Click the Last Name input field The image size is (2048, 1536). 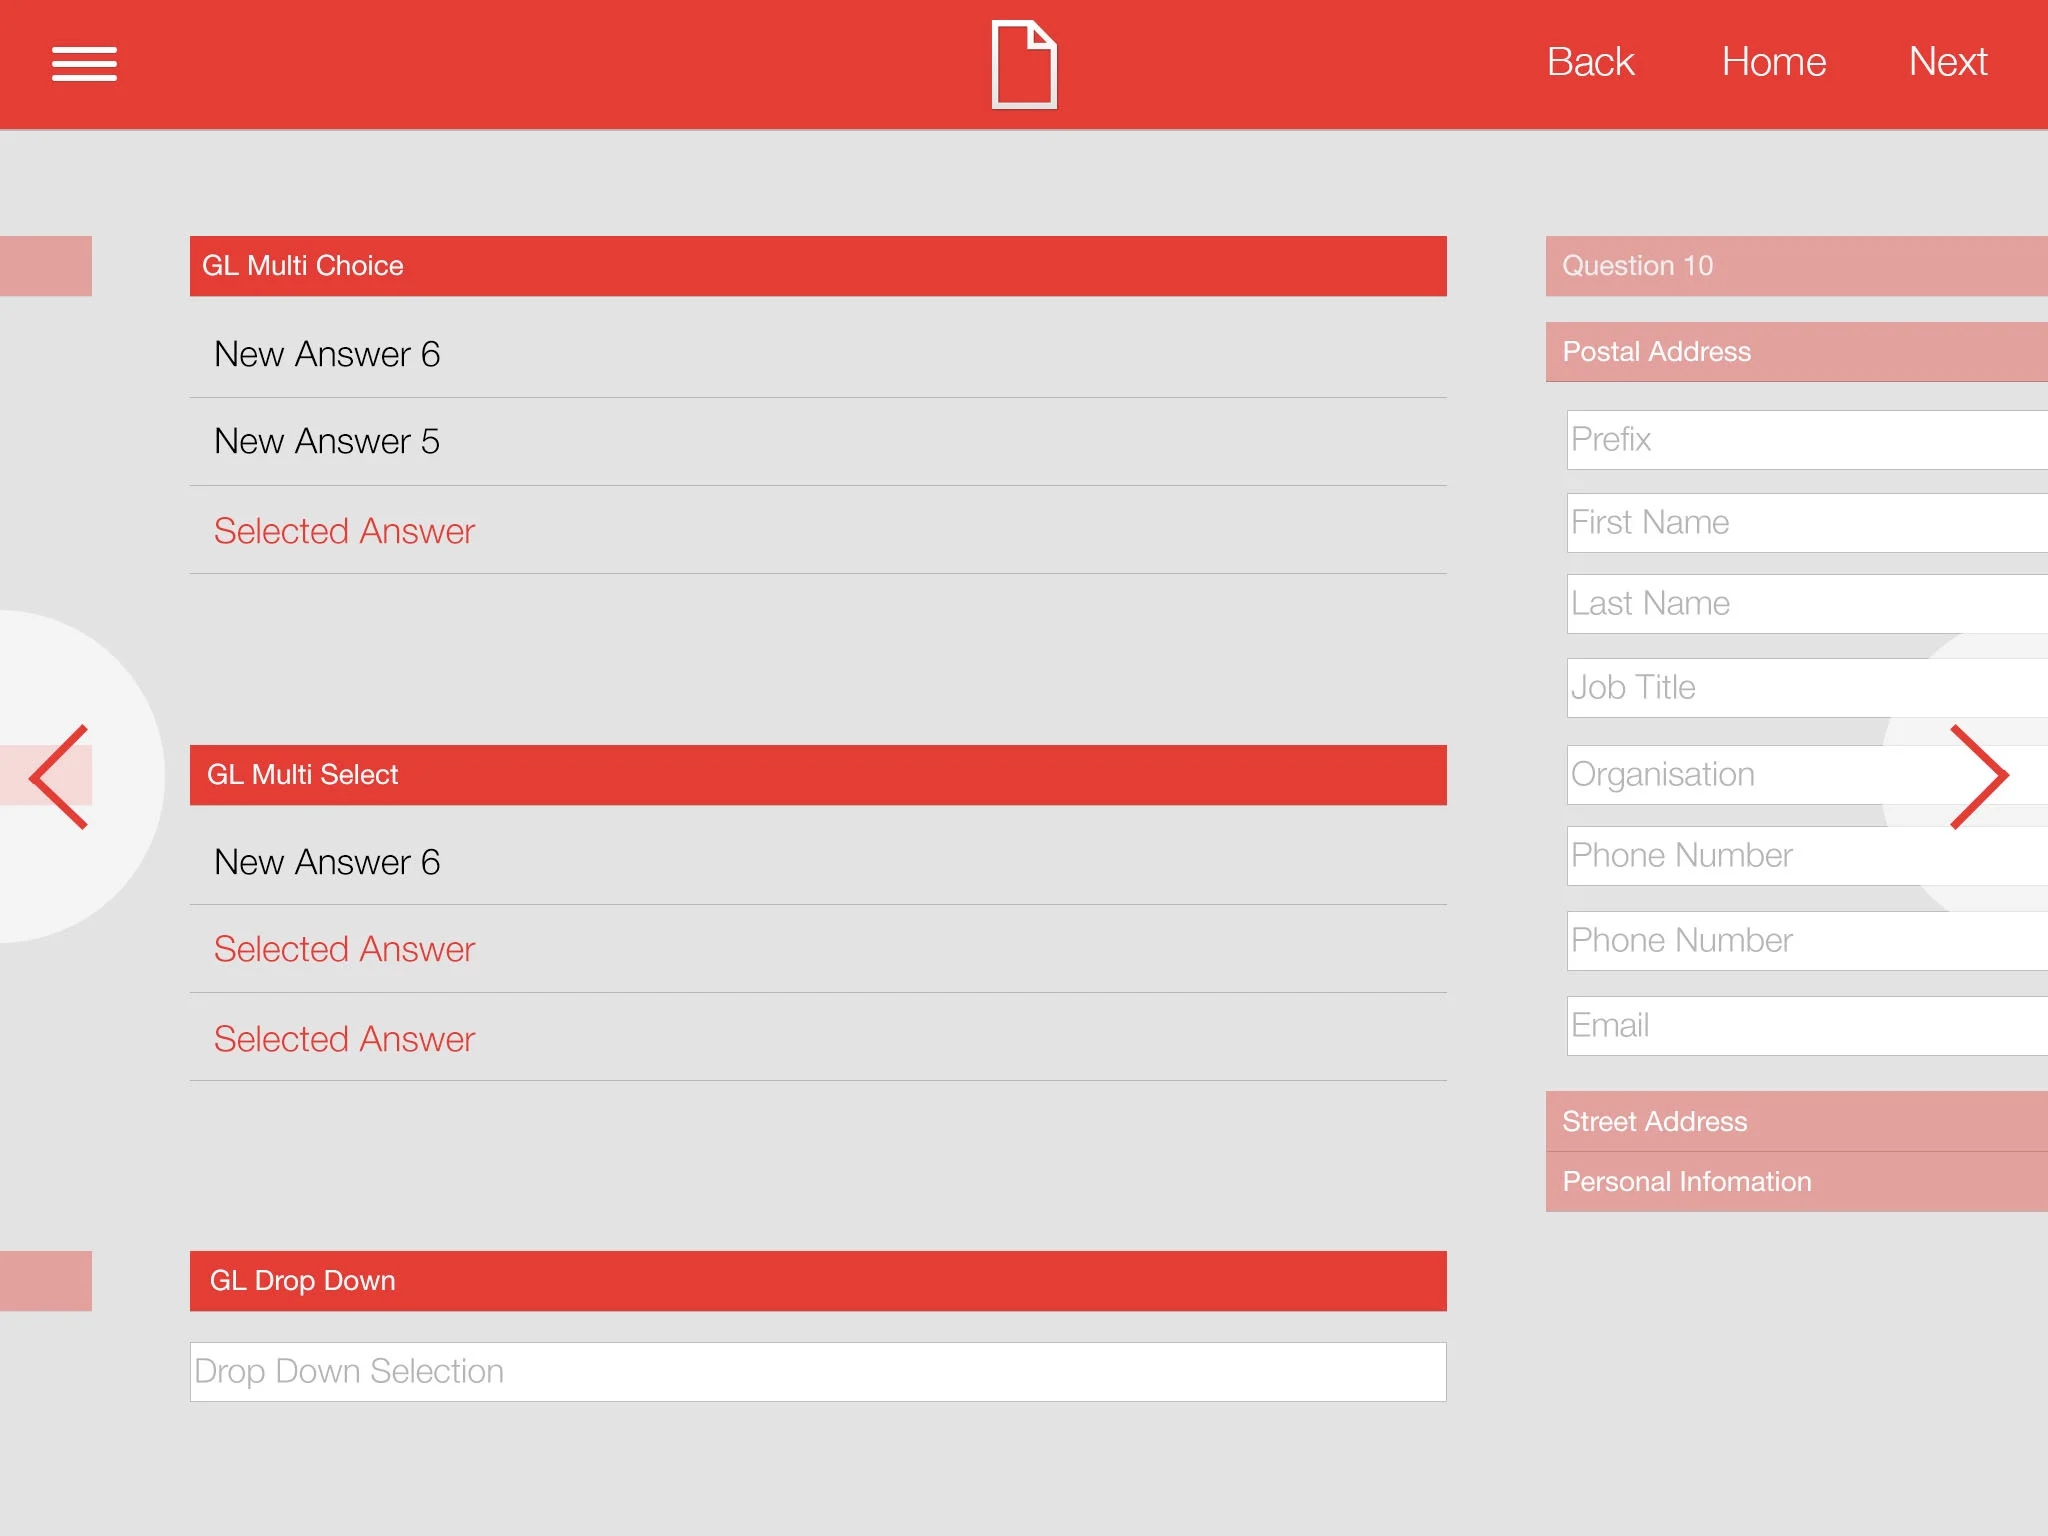1807,604
